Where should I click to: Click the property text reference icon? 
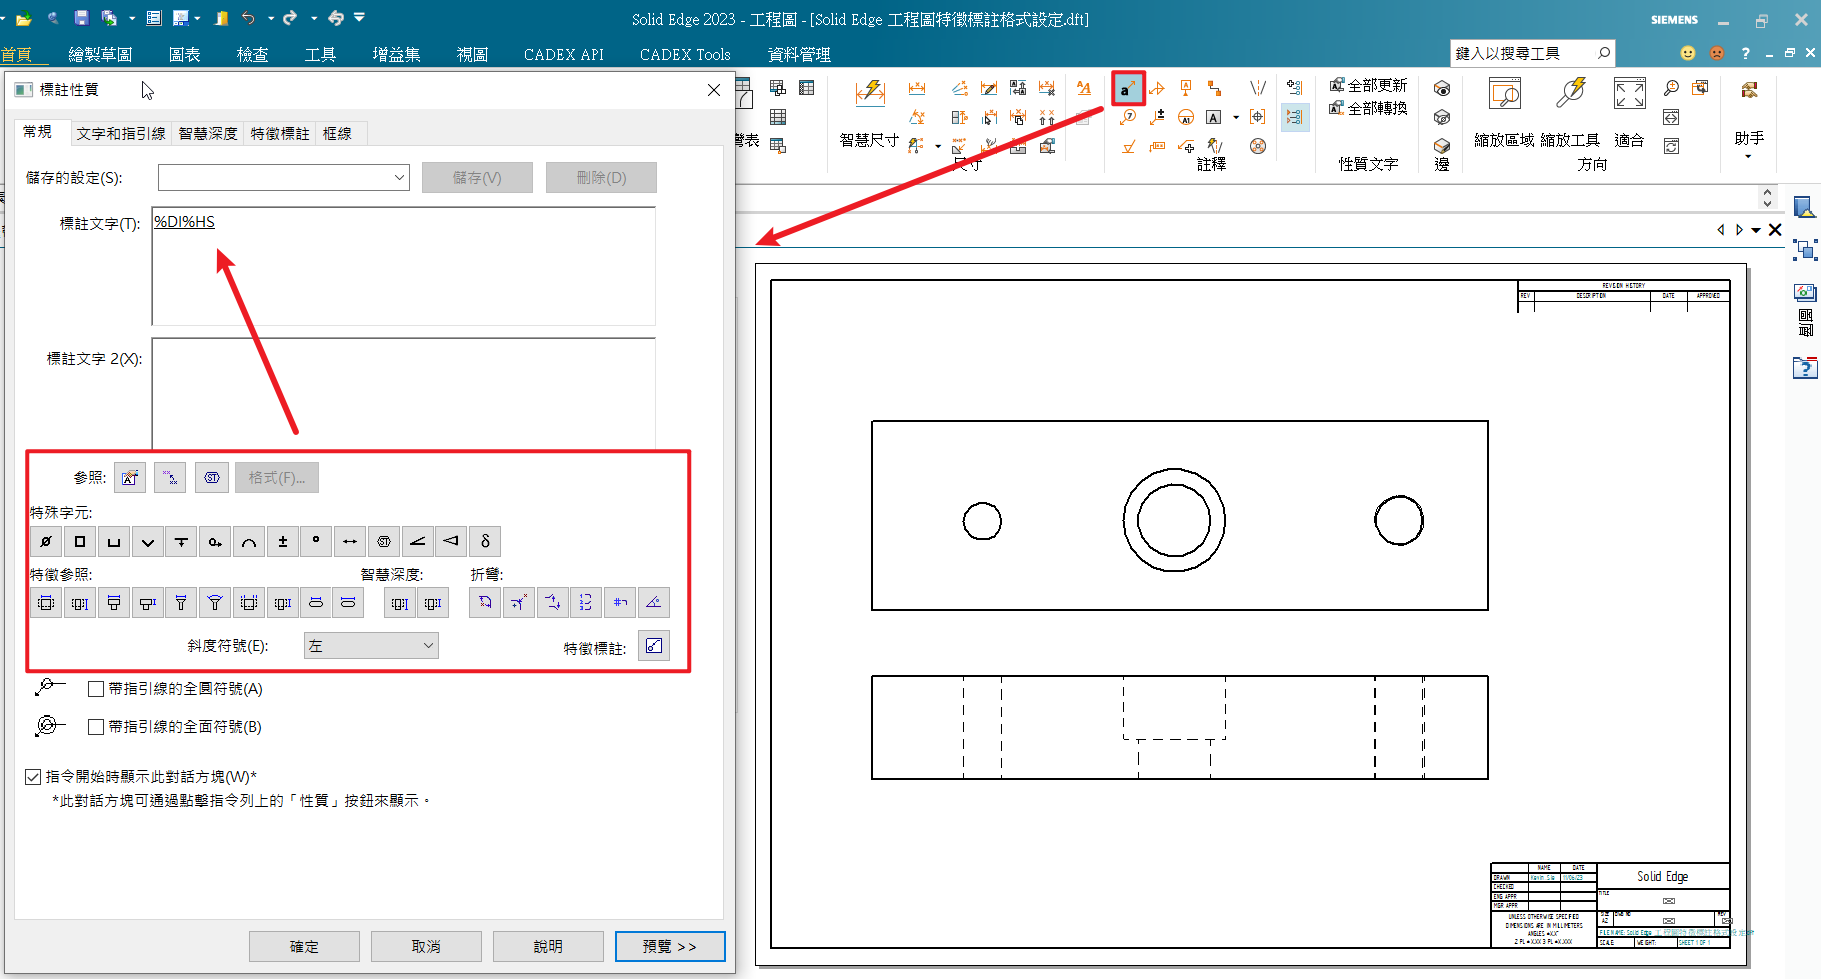[x=130, y=477]
